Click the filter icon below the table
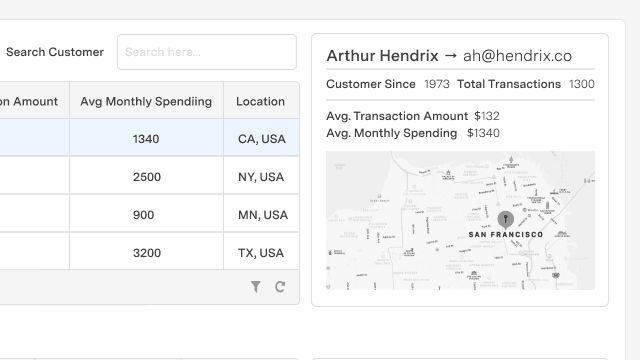This screenshot has height=360, width=640. 256,287
